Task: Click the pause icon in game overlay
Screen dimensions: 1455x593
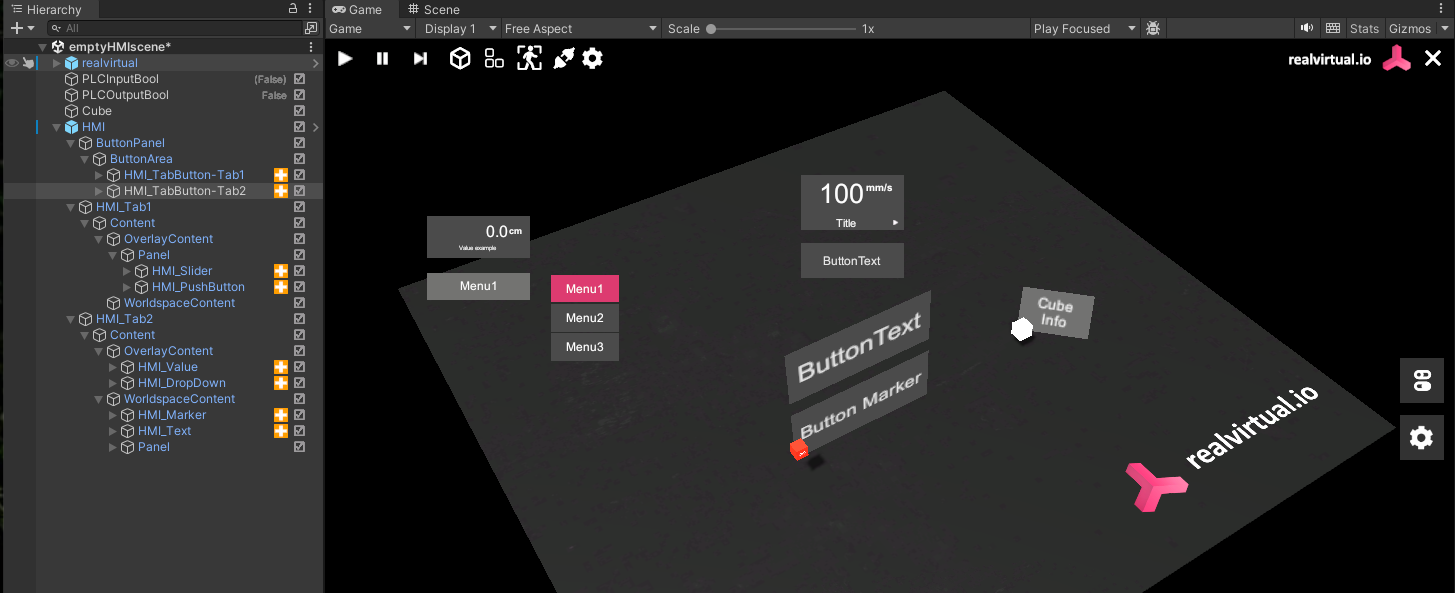Action: (382, 59)
